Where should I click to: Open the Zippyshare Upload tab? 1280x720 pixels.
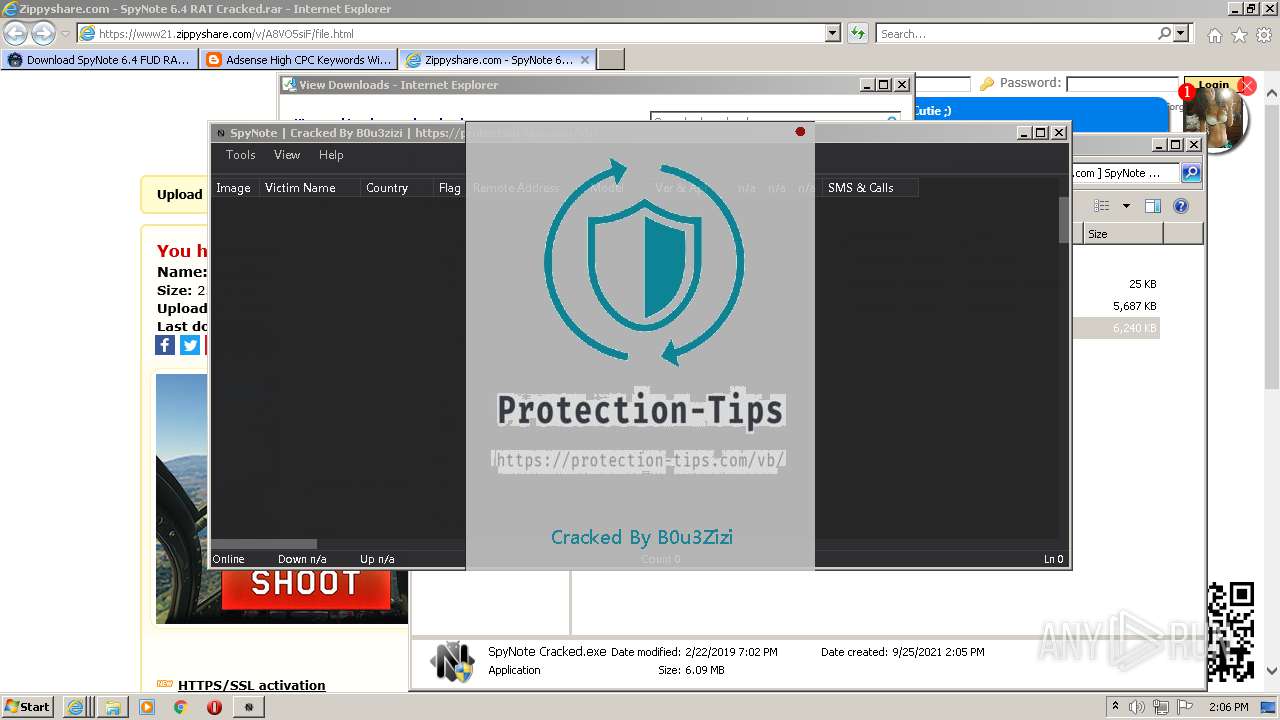pos(180,195)
